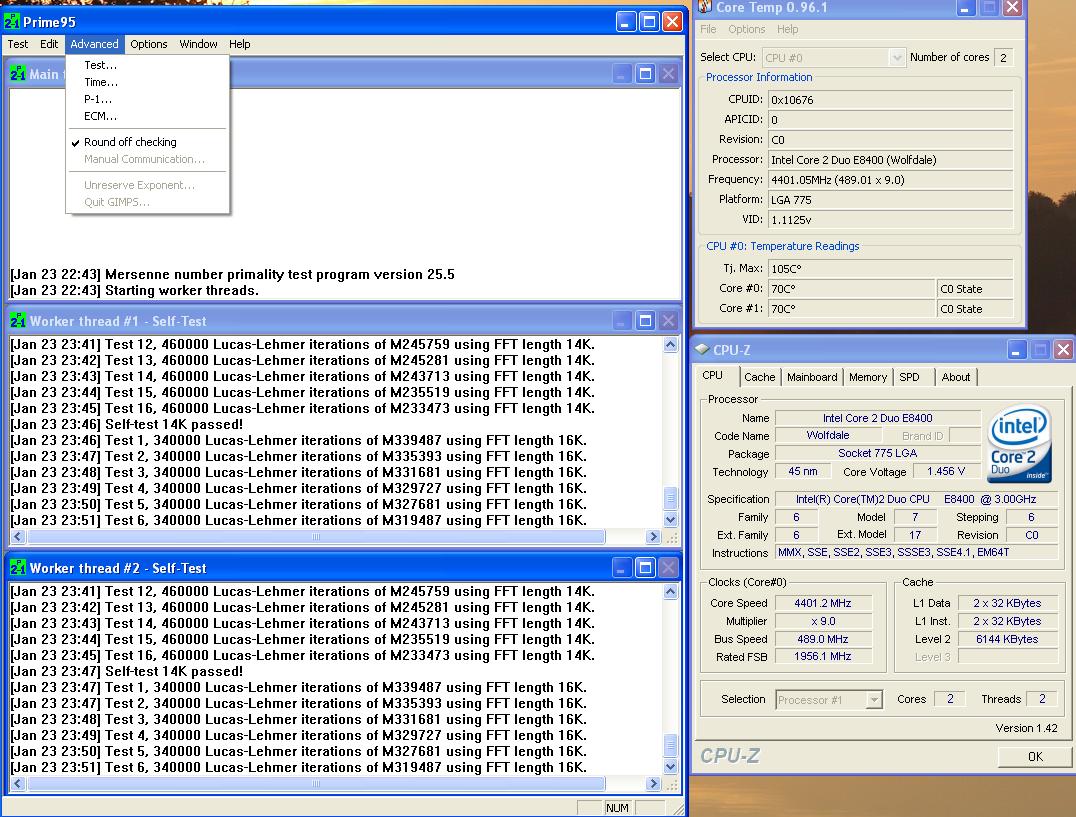Click the Worker thread #2 window icon
Screen dimensions: 1076x817
18,567
